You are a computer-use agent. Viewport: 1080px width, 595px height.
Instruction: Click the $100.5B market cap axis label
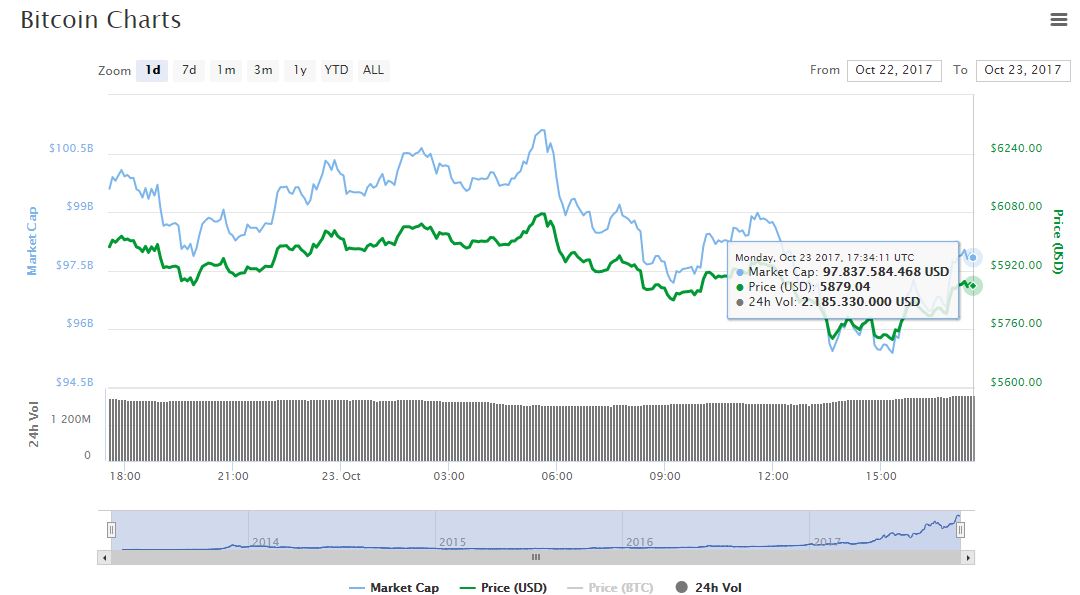(71, 148)
